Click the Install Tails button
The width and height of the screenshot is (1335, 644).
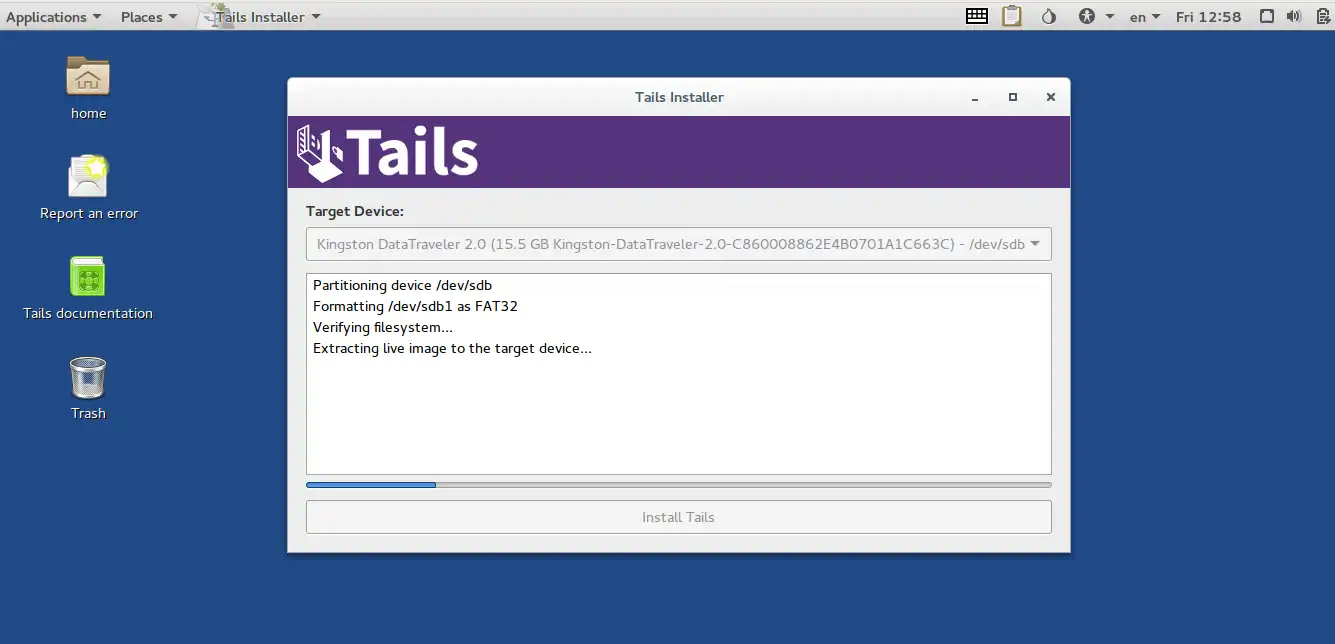pyautogui.click(x=678, y=517)
